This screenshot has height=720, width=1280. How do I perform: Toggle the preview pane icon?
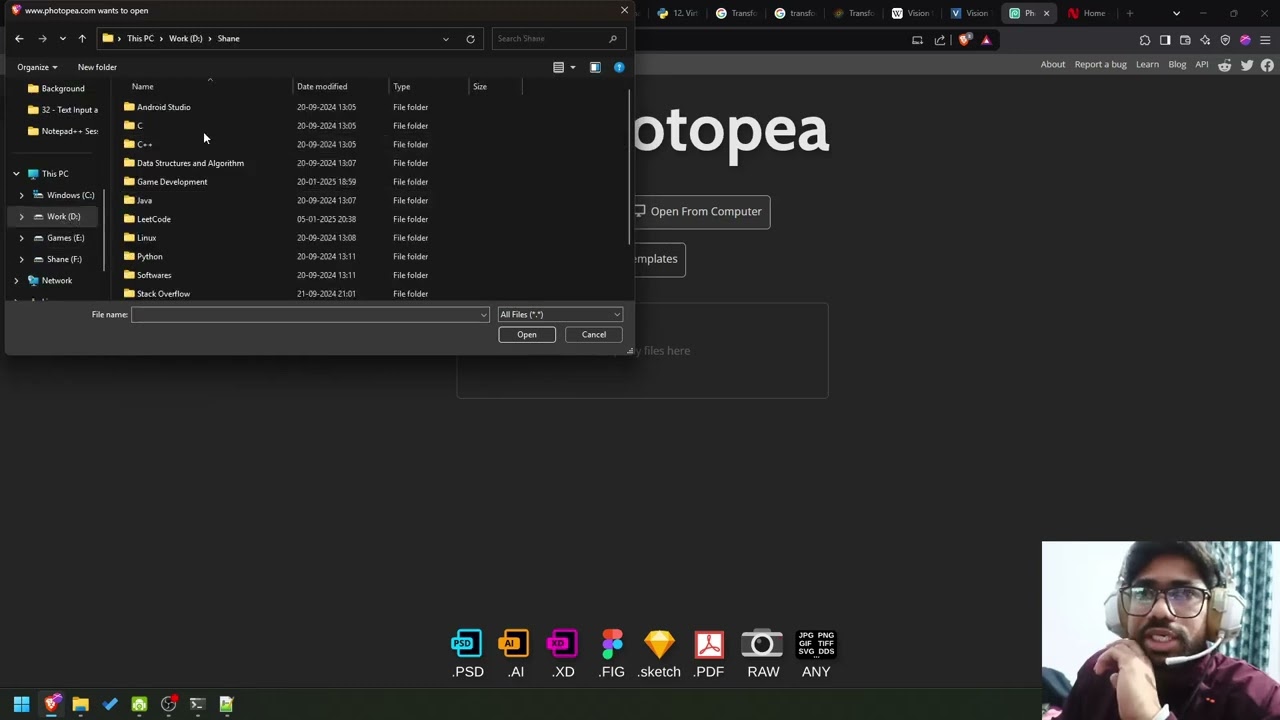[595, 67]
